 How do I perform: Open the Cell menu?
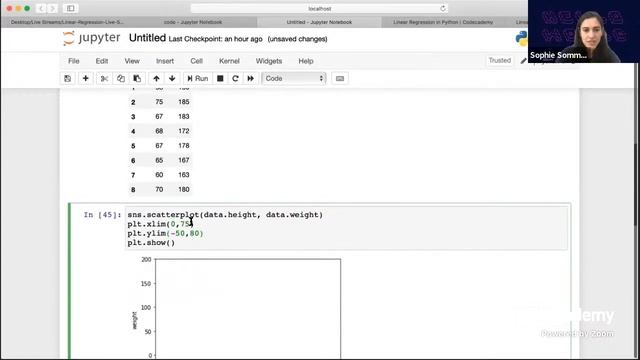[x=196, y=61]
